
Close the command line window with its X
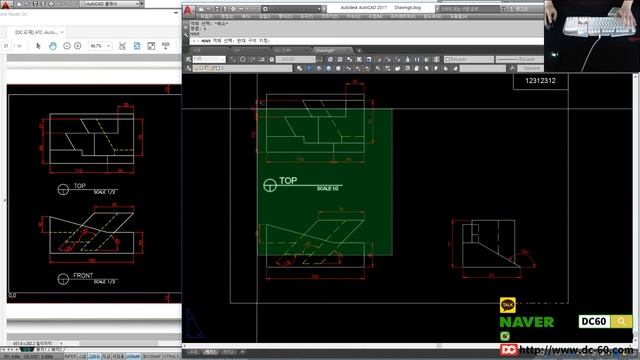point(186,27)
